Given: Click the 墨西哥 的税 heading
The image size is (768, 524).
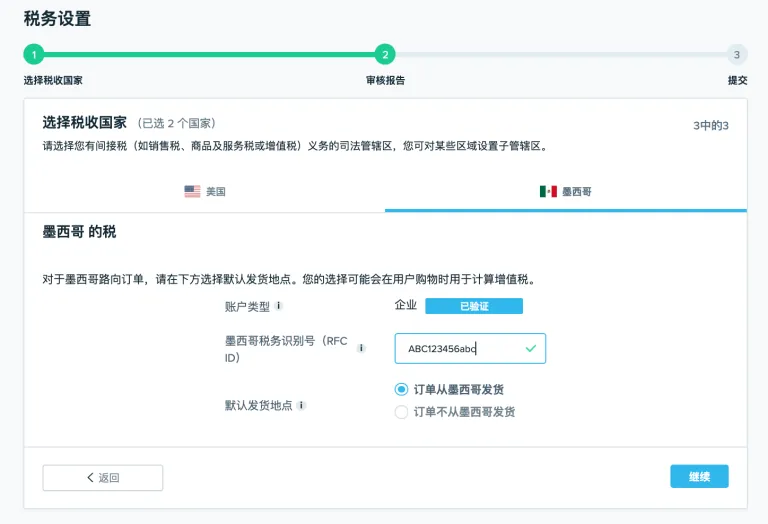Looking at the screenshot, I should pyautogui.click(x=79, y=232).
